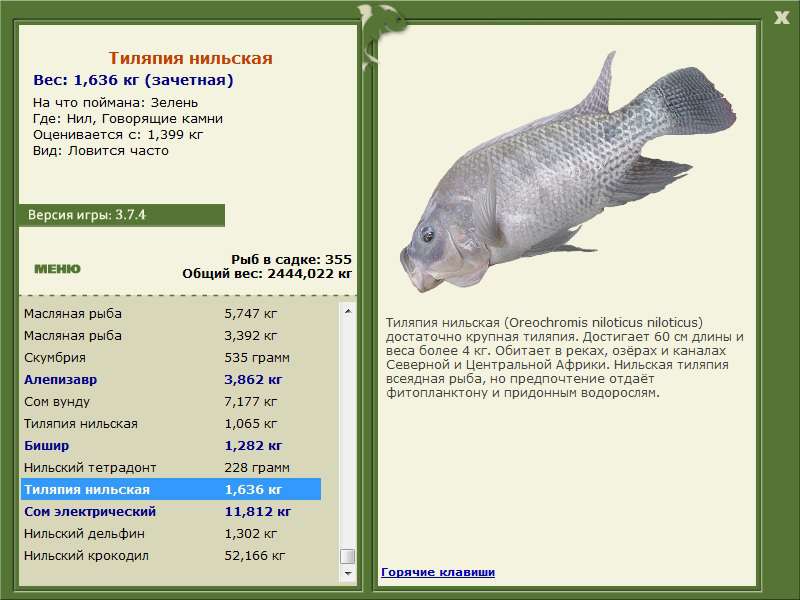Image resolution: width=800 pixels, height=600 pixels.
Task: Click the highlighted Тиляпия нильская 1,636 кг row
Action: [x=170, y=489]
